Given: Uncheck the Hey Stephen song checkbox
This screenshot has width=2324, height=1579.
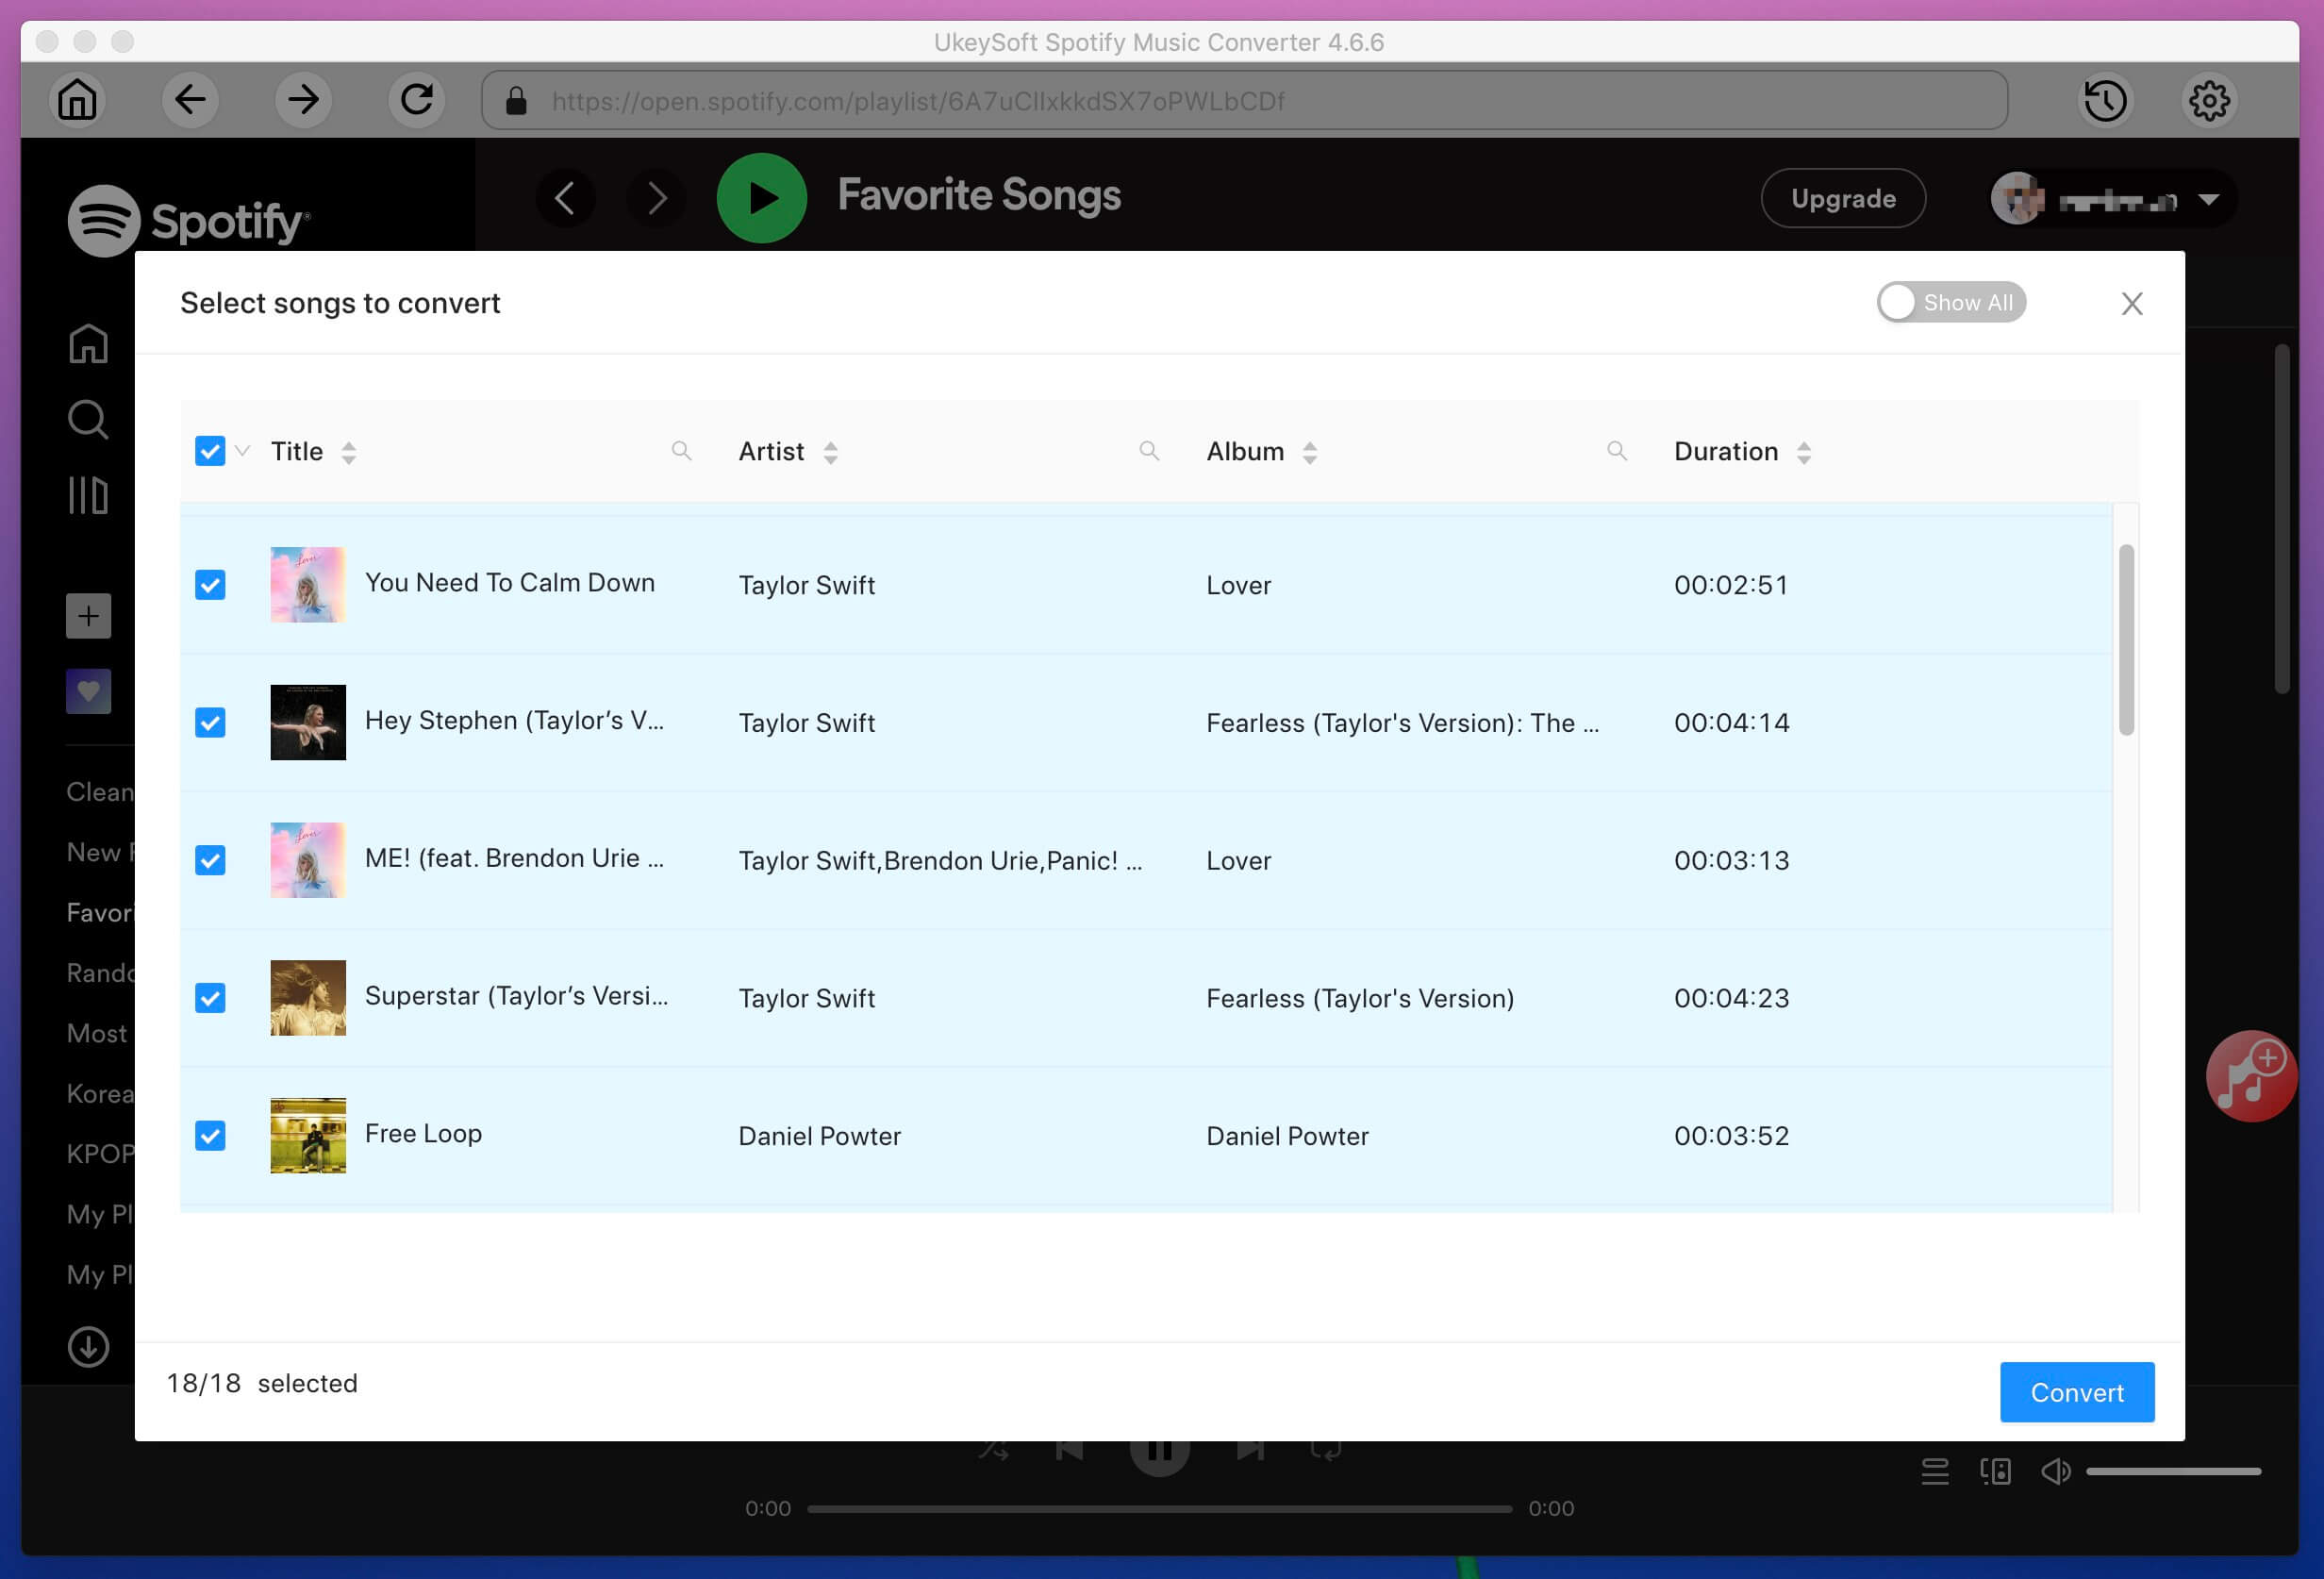Looking at the screenshot, I should point(211,723).
